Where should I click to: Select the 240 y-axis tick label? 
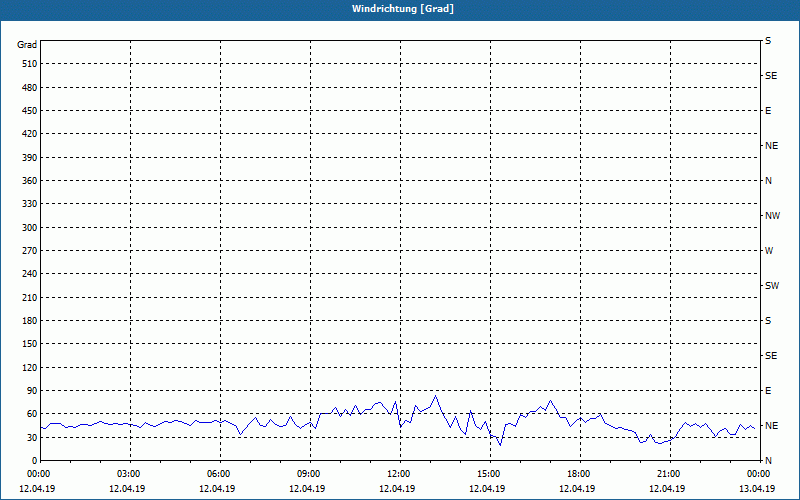click(x=28, y=274)
